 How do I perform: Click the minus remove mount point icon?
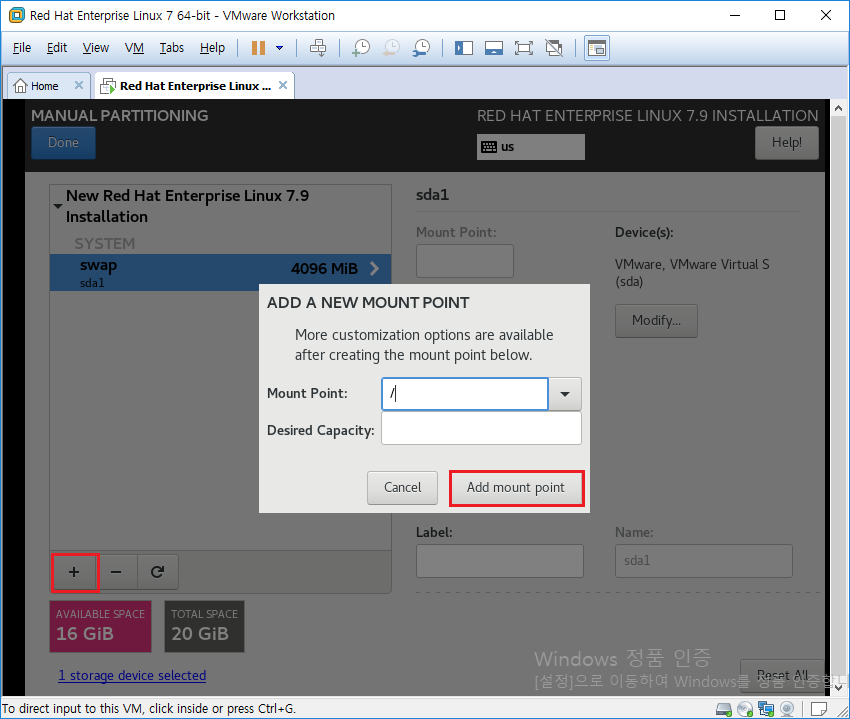[x=116, y=572]
